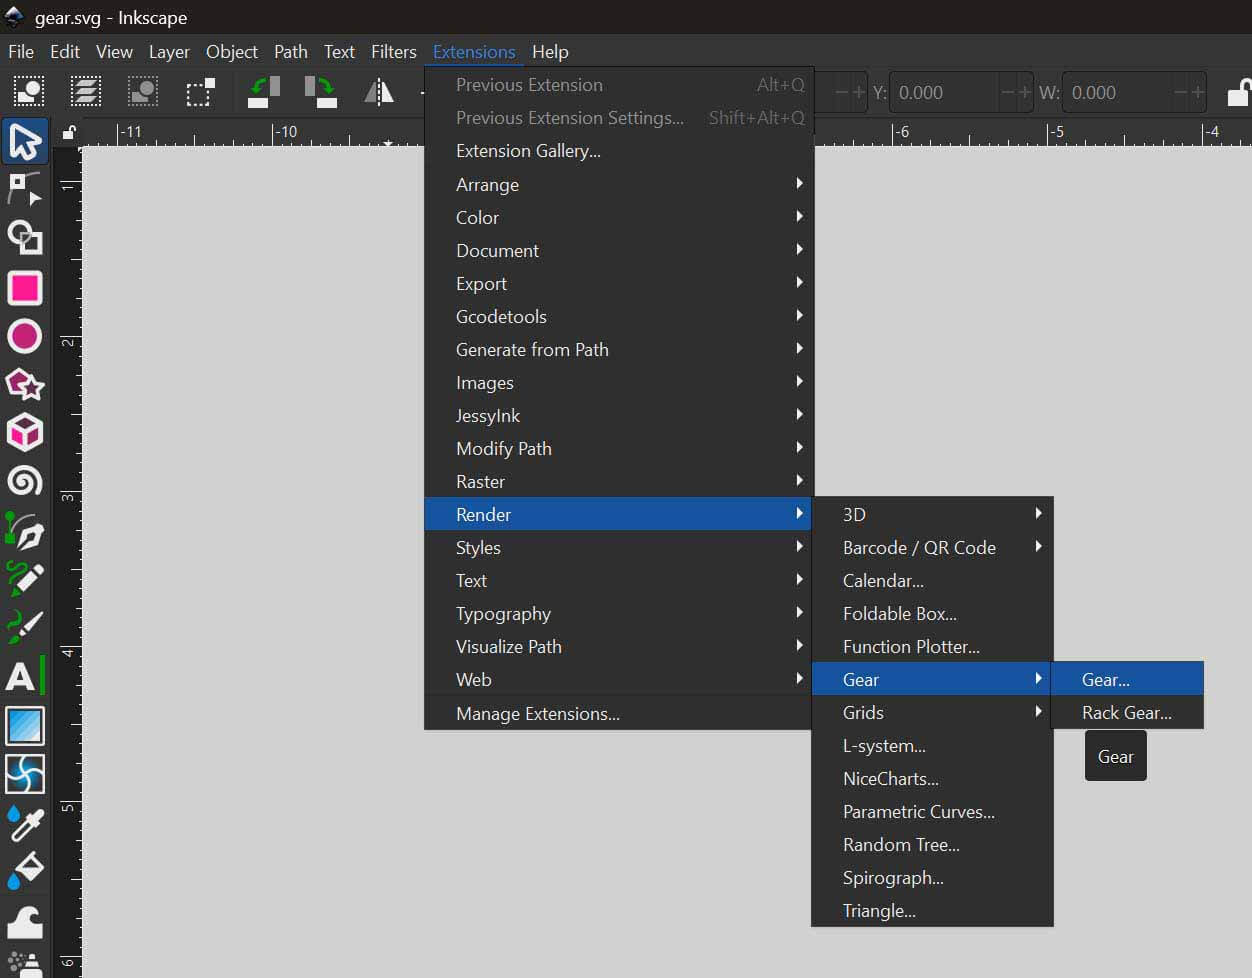Rotate selection 90 degrees counter-clockwise
Image resolution: width=1252 pixels, height=978 pixels.
pos(263,92)
